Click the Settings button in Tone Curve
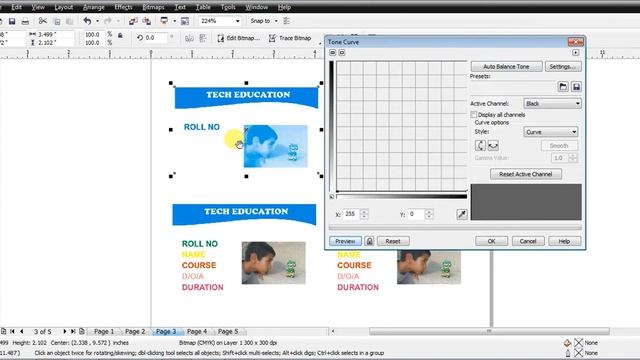The width and height of the screenshot is (640, 360). [563, 67]
